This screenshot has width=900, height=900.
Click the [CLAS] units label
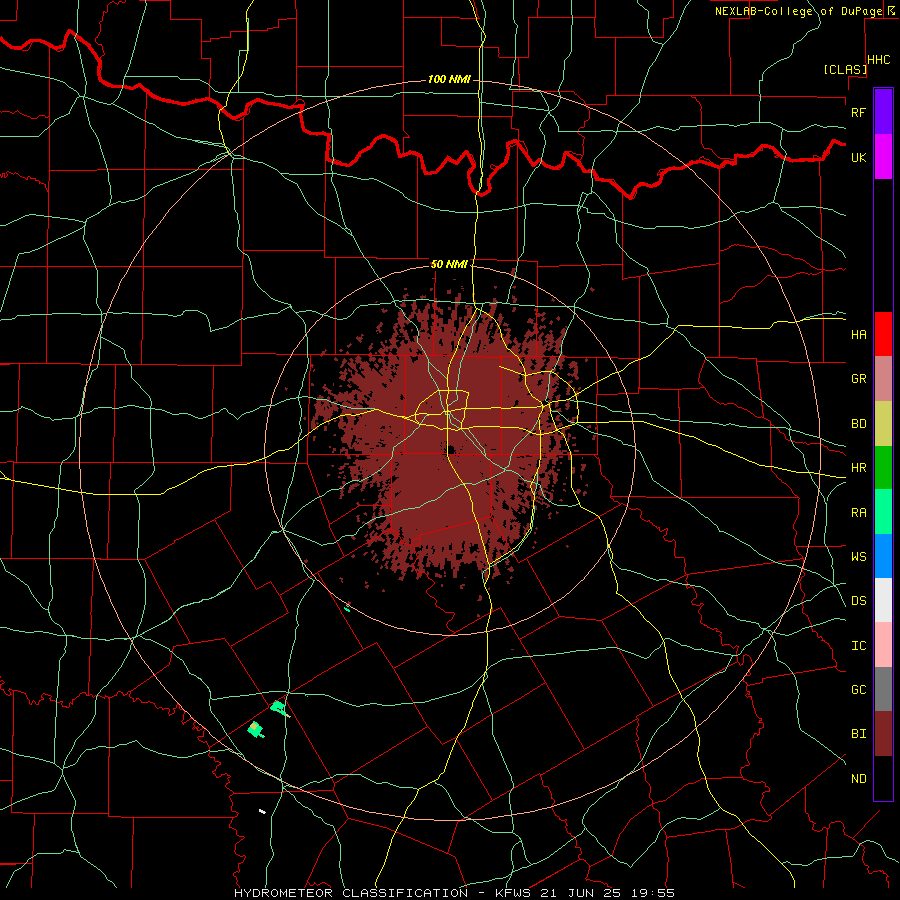tap(845, 69)
